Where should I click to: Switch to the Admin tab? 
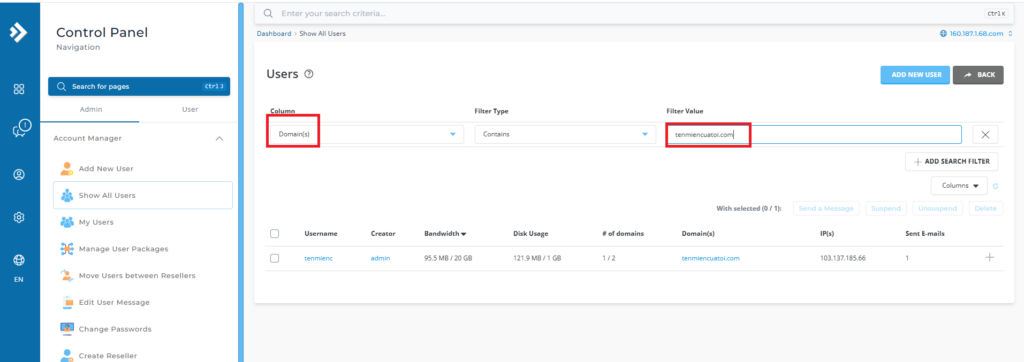[x=91, y=109]
